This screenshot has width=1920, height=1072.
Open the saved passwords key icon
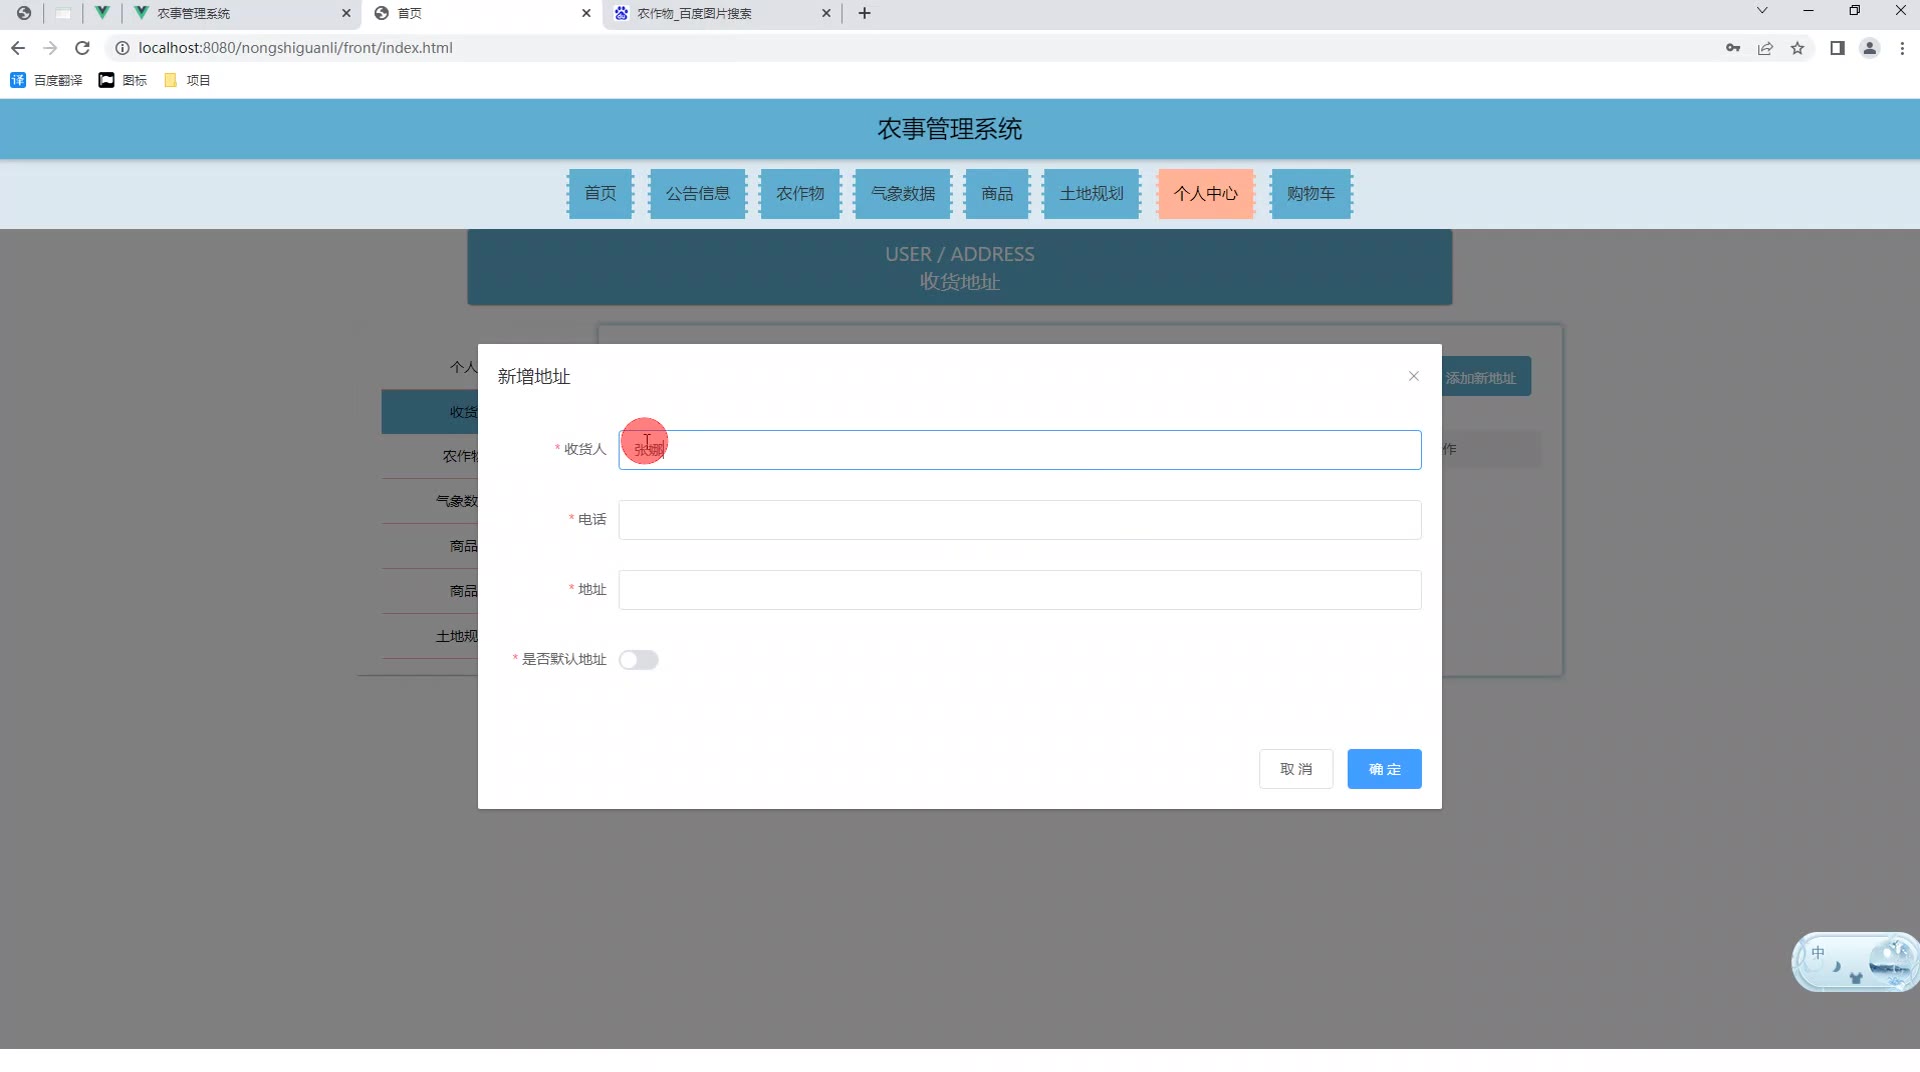1733,48
